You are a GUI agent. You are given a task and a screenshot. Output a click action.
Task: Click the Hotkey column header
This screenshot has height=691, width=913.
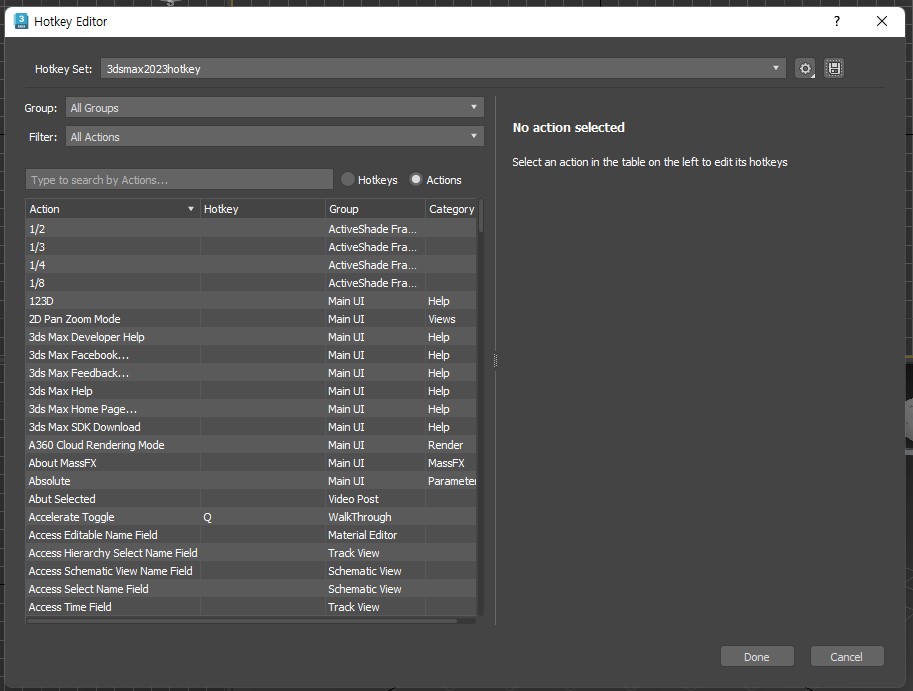[262, 209]
